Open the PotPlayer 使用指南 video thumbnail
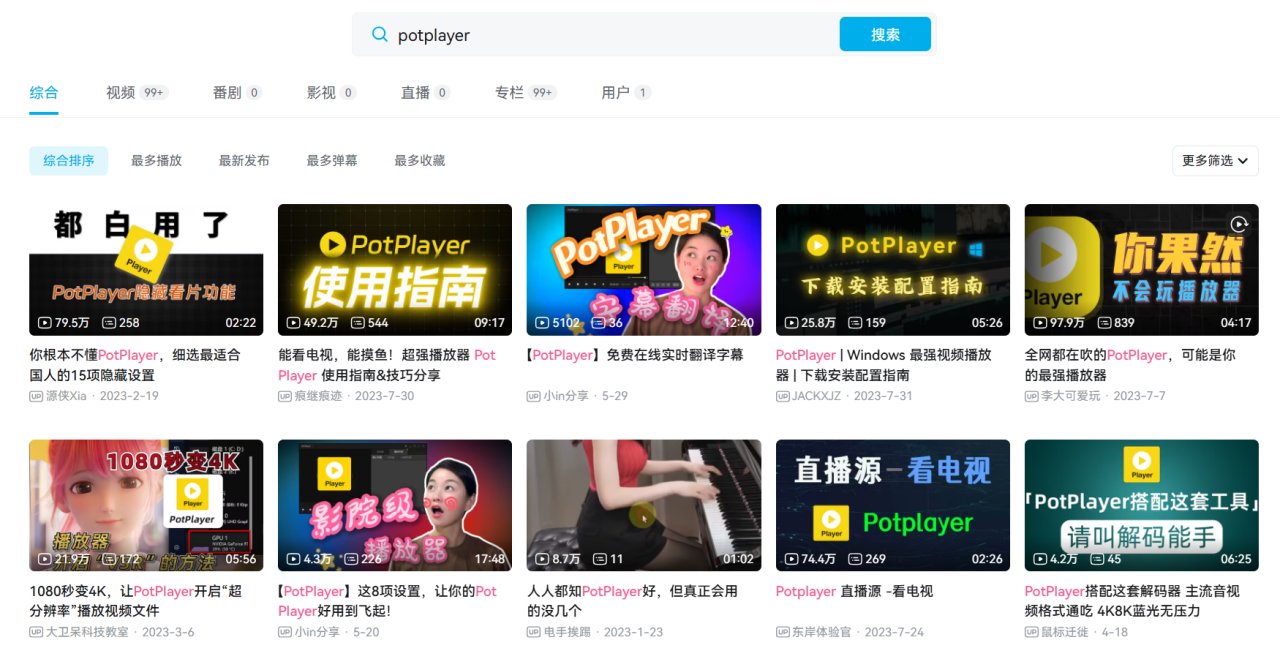Viewport: 1280px width, 659px height. [395, 270]
